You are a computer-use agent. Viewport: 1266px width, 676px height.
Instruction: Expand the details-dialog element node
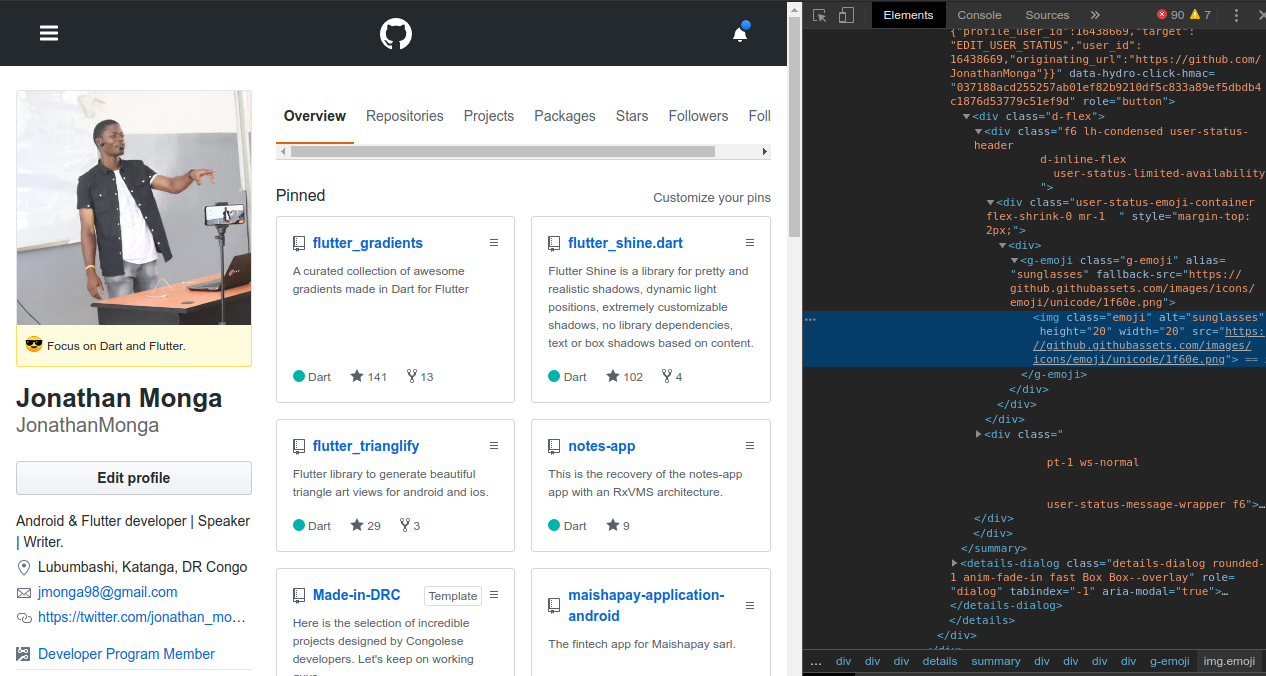point(954,563)
